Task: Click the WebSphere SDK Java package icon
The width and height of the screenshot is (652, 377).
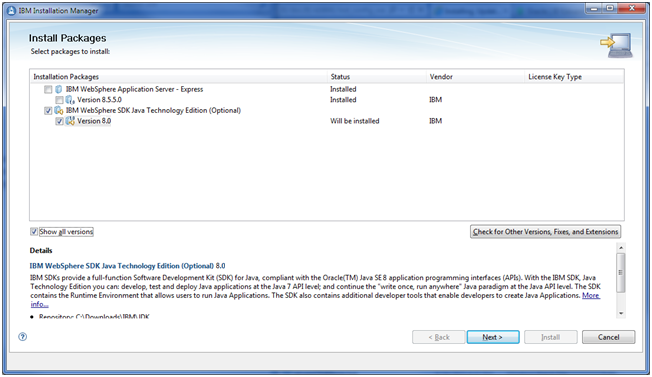Action: pyautogui.click(x=59, y=111)
